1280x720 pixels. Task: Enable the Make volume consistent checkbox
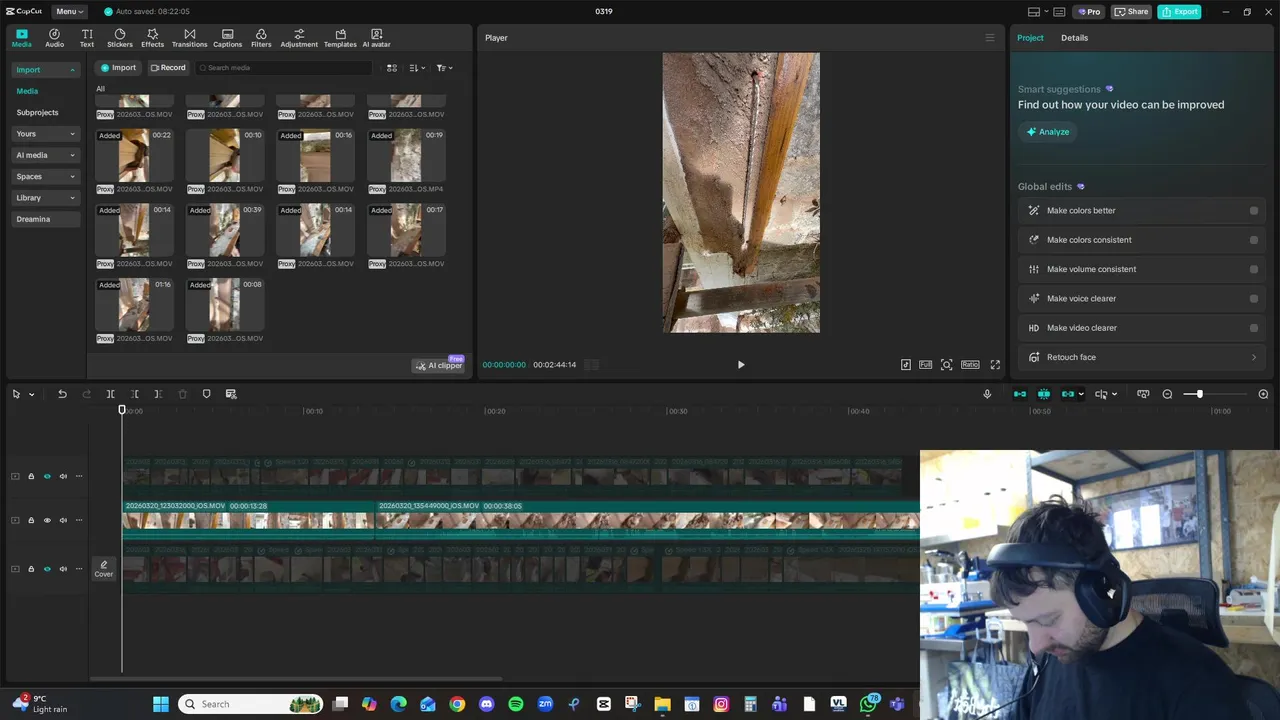1254,269
